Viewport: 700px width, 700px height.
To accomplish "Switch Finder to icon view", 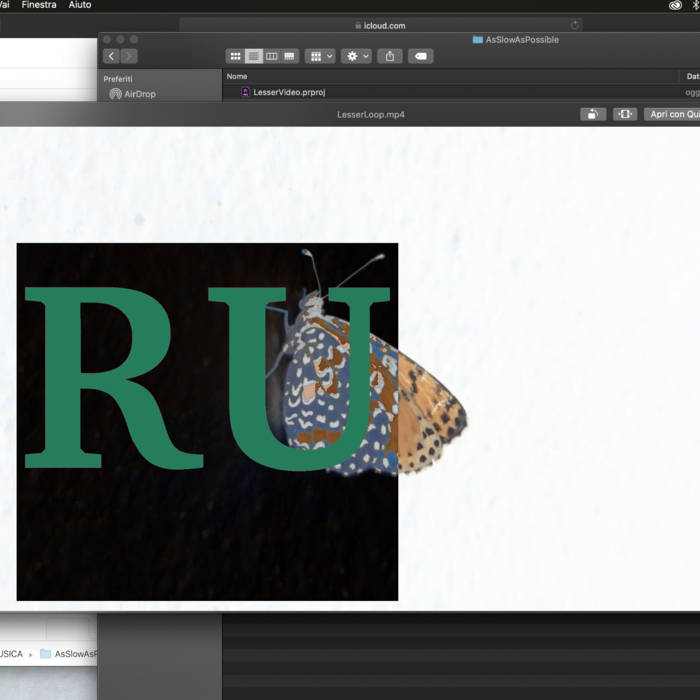I will (x=235, y=56).
